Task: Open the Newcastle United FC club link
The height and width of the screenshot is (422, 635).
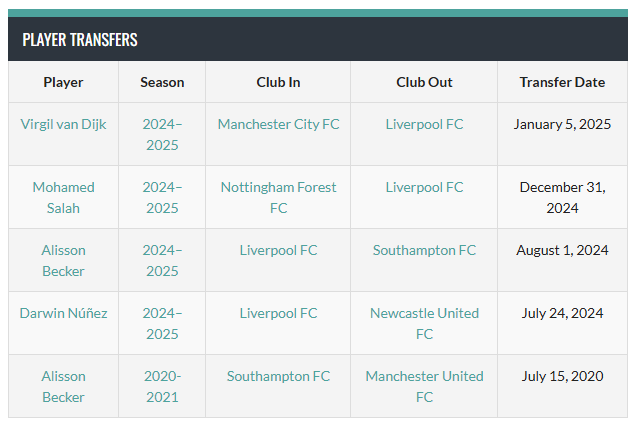Action: click(x=424, y=324)
